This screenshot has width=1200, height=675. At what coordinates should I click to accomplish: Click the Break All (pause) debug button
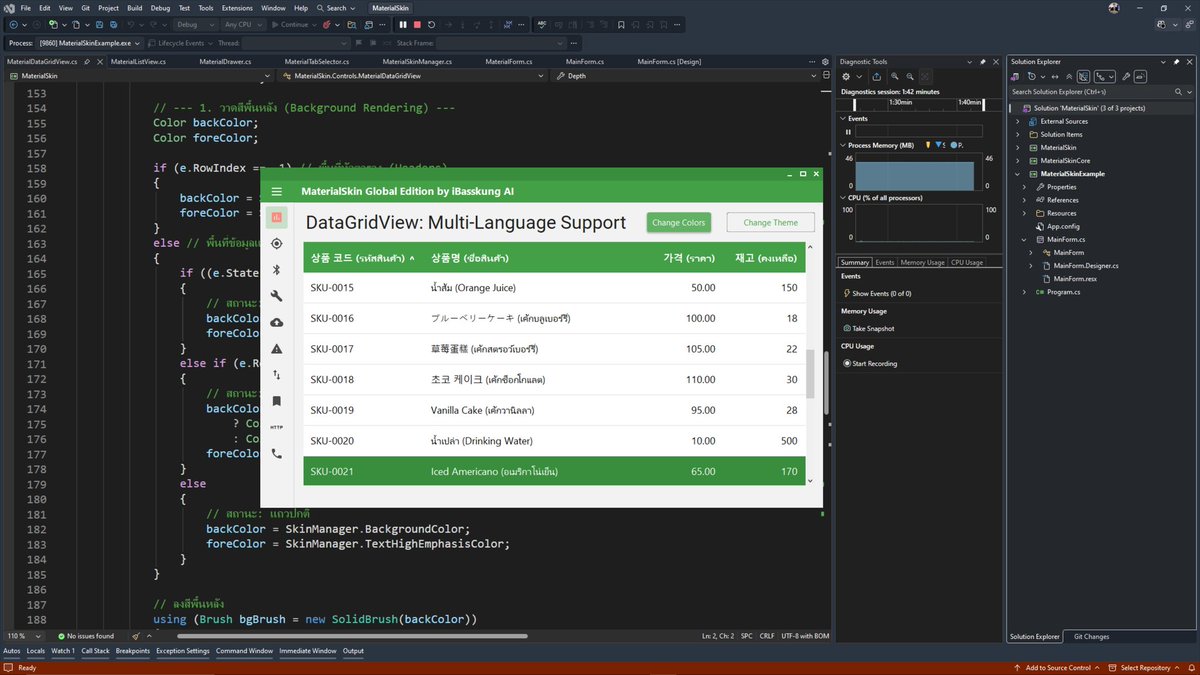point(403,24)
